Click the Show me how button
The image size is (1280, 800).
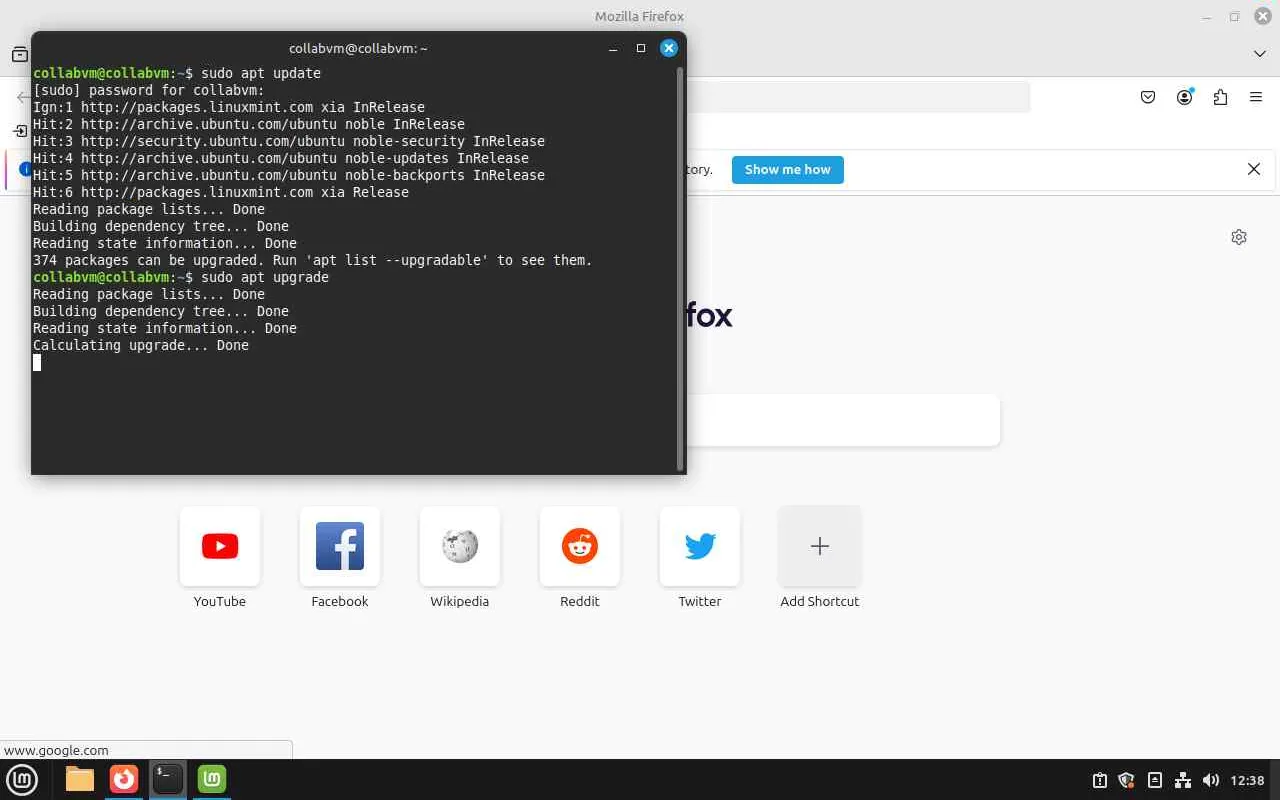click(x=788, y=170)
